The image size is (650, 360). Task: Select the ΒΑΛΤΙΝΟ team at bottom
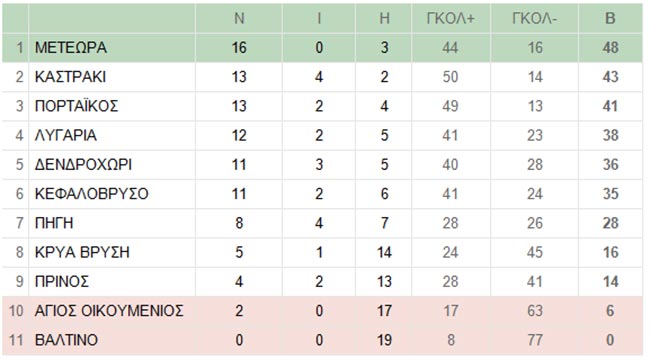pyautogui.click(x=66, y=340)
